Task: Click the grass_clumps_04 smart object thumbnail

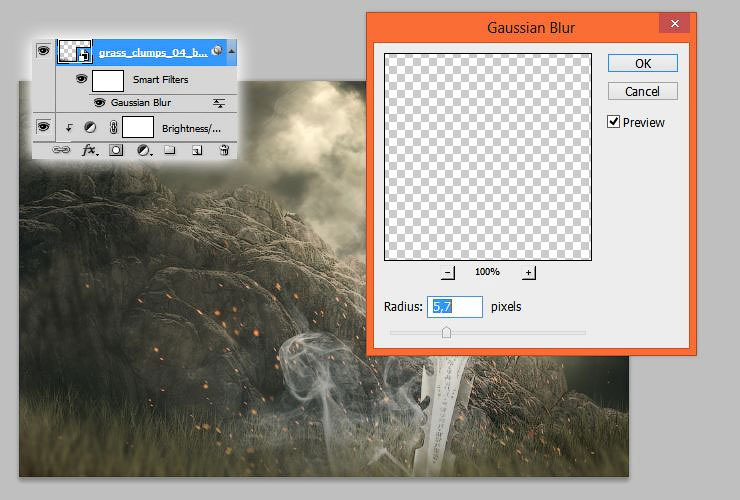Action: coord(74,51)
